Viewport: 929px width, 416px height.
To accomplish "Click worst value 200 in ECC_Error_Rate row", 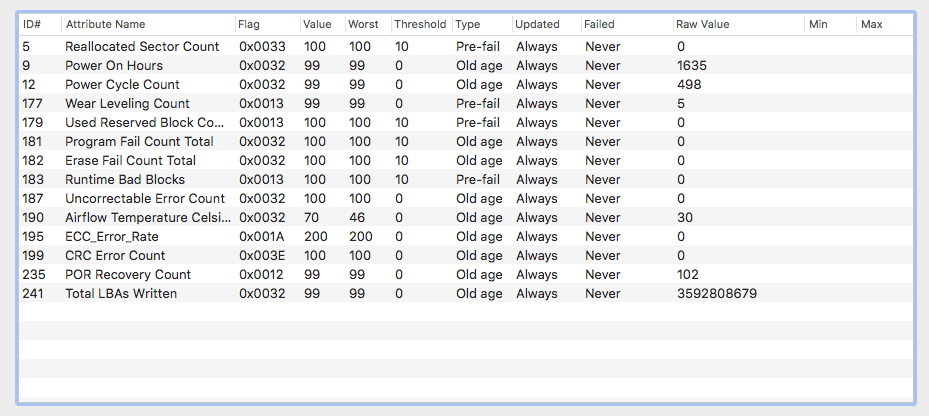I will [x=361, y=236].
